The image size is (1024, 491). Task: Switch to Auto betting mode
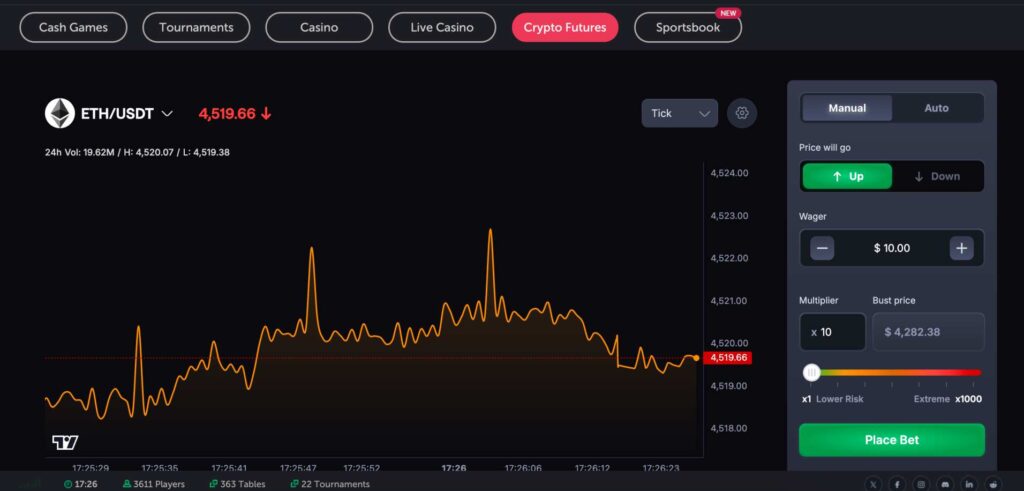(x=936, y=108)
